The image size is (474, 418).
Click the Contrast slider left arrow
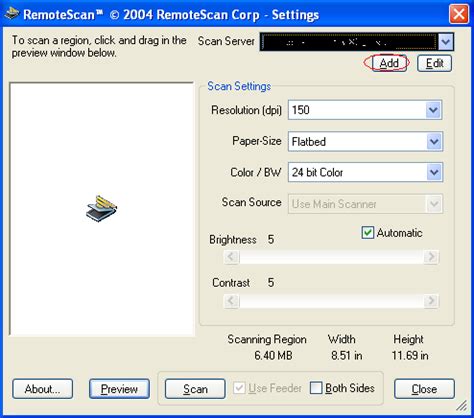231,301
